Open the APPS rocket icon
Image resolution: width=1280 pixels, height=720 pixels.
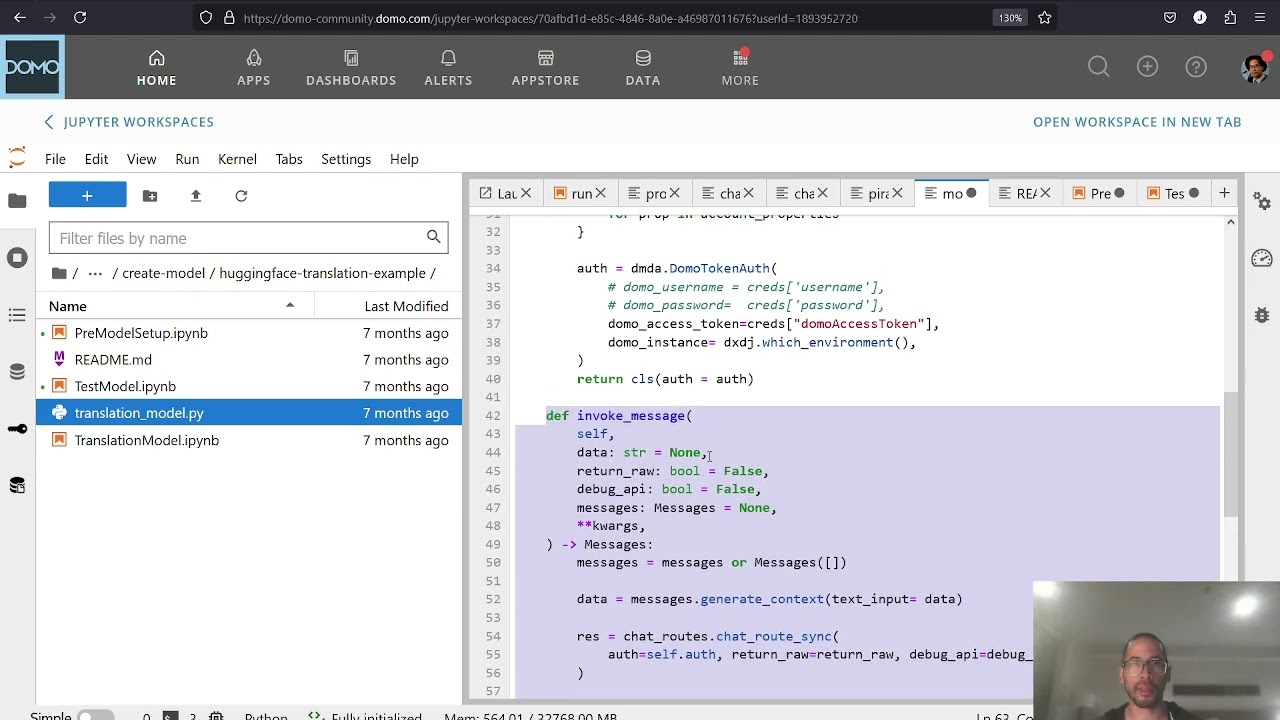pos(254,58)
